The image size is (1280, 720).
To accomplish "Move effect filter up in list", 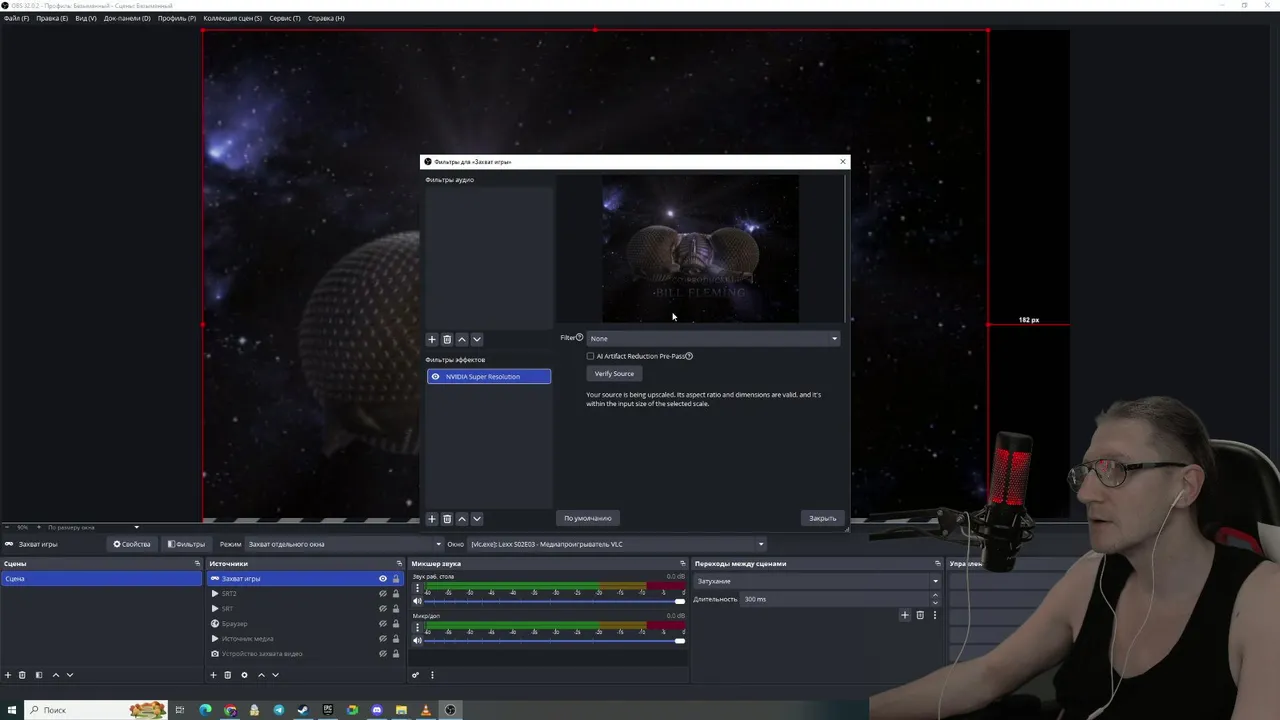I will 462,518.
